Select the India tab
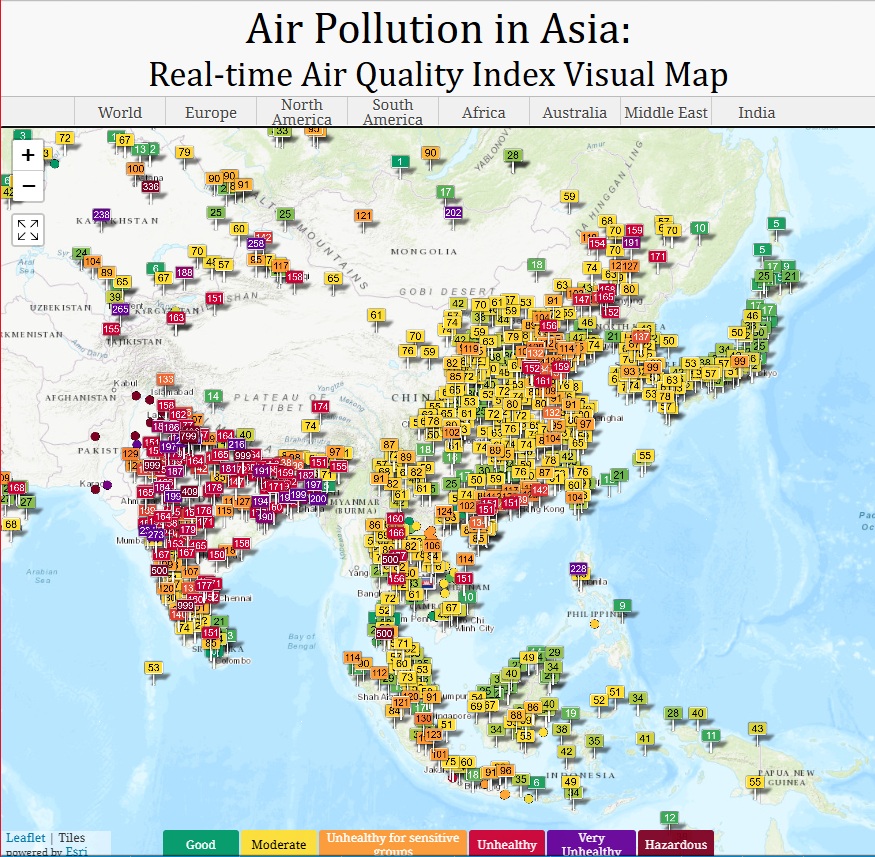This screenshot has width=875, height=857. coord(757,112)
